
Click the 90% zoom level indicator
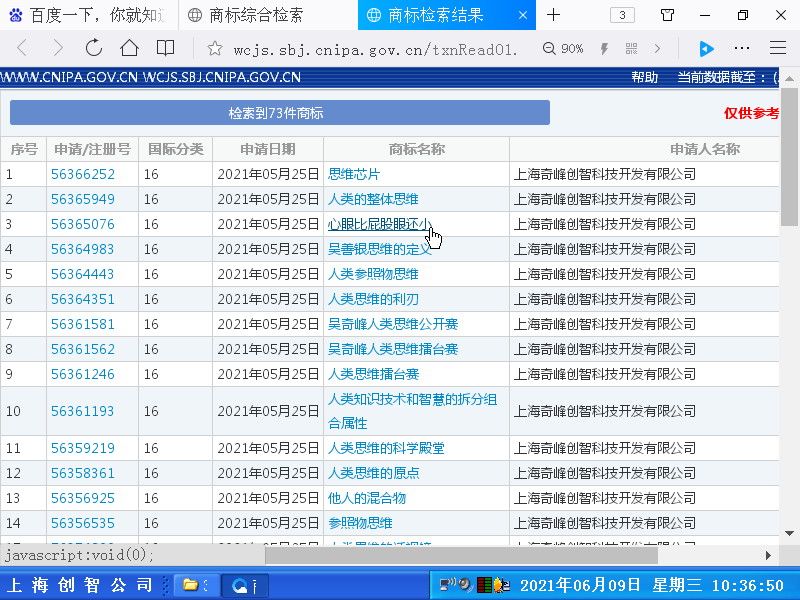tap(563, 48)
